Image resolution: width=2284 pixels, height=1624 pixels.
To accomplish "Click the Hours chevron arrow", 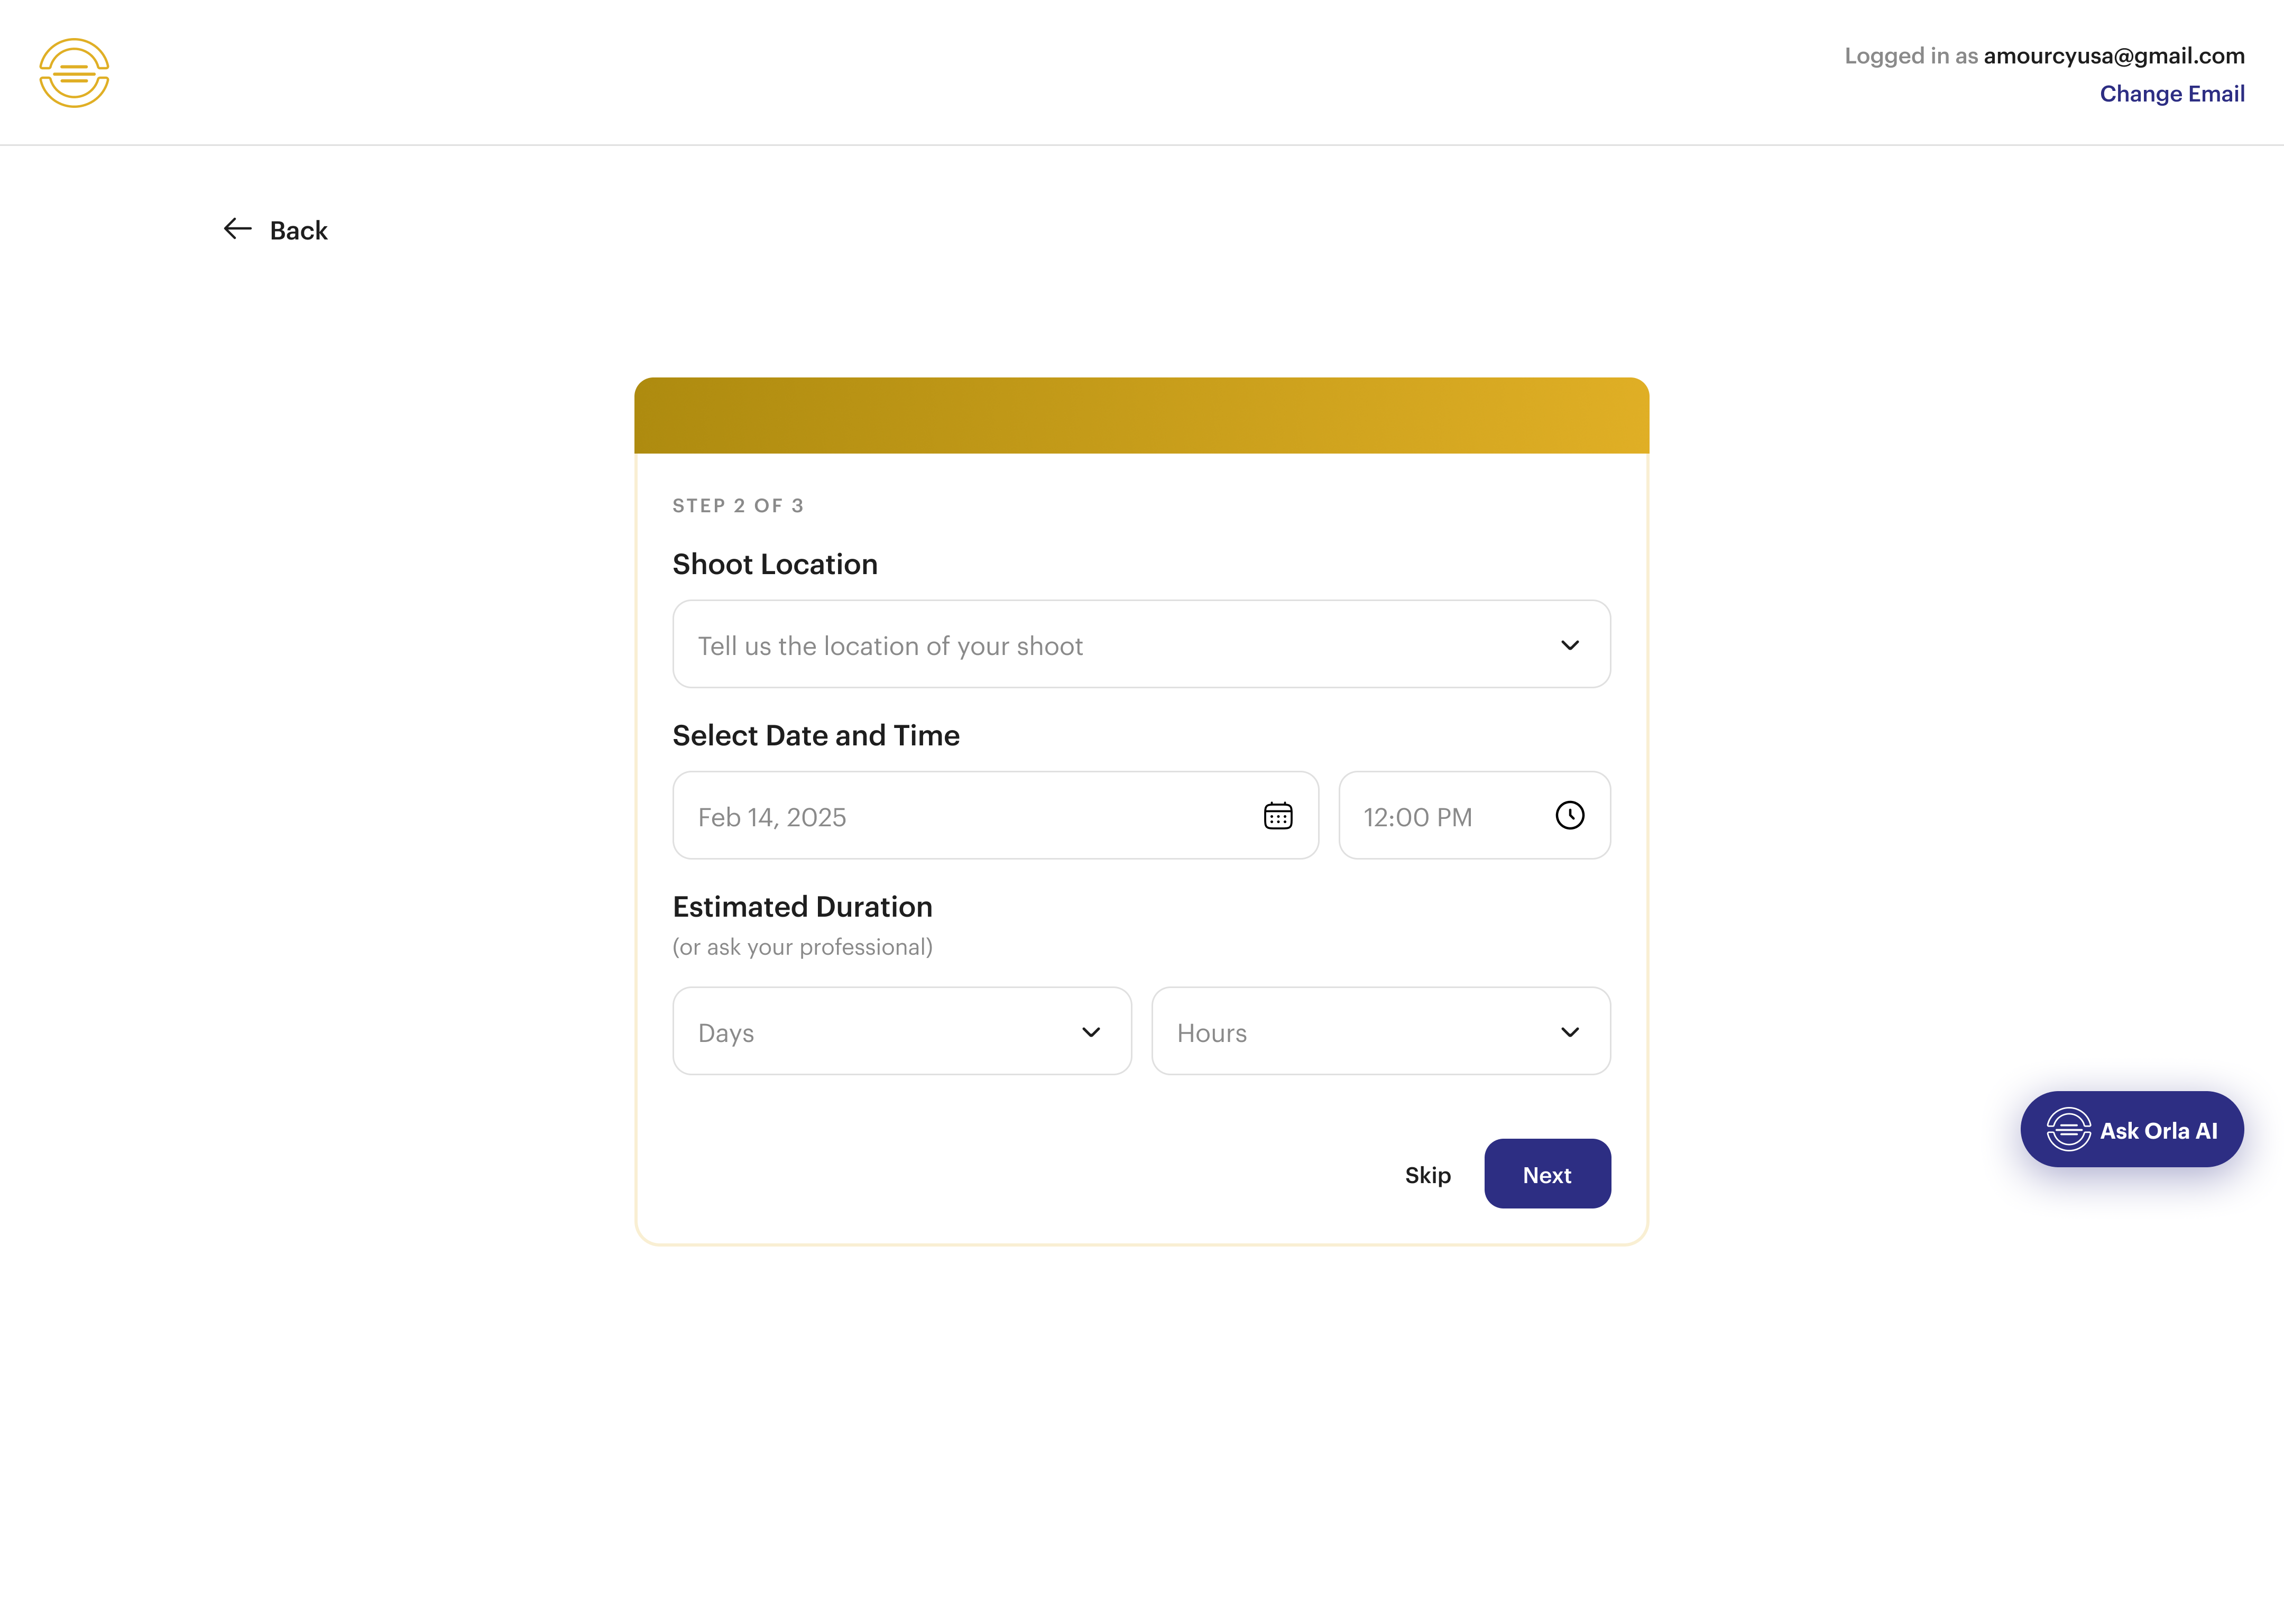I will 1570,1033.
